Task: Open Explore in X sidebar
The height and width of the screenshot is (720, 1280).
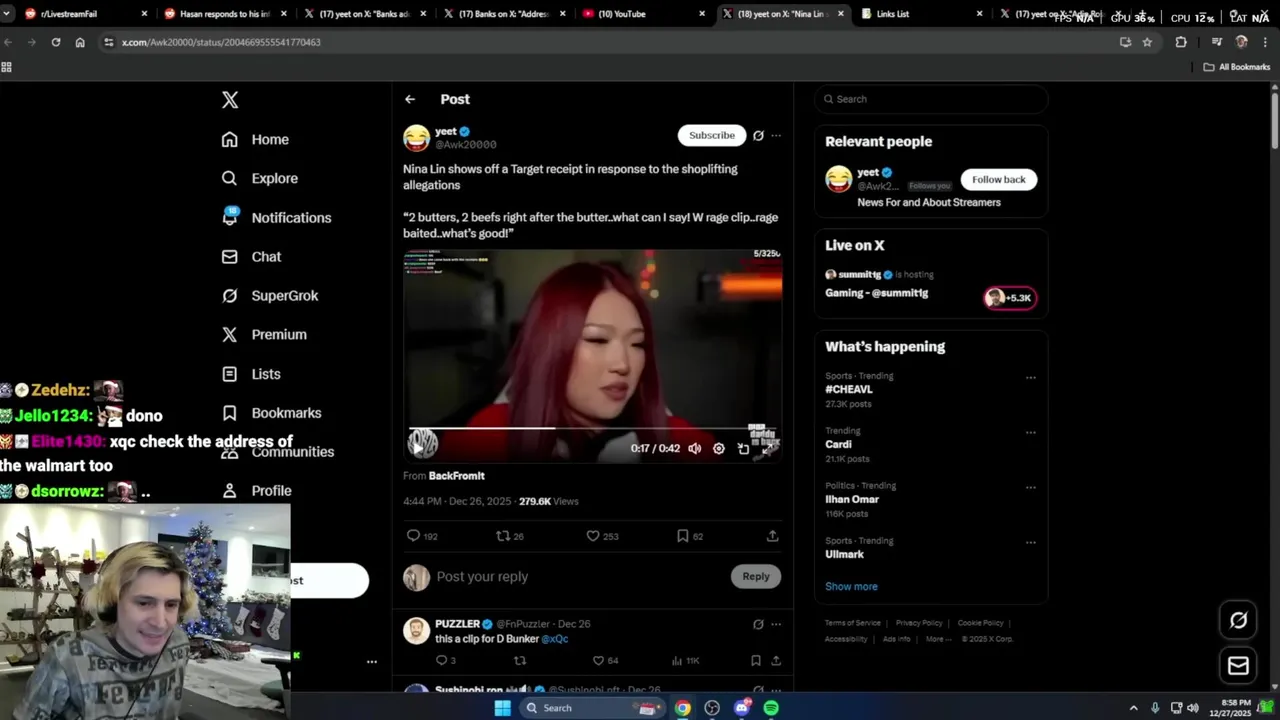Action: click(x=260, y=178)
